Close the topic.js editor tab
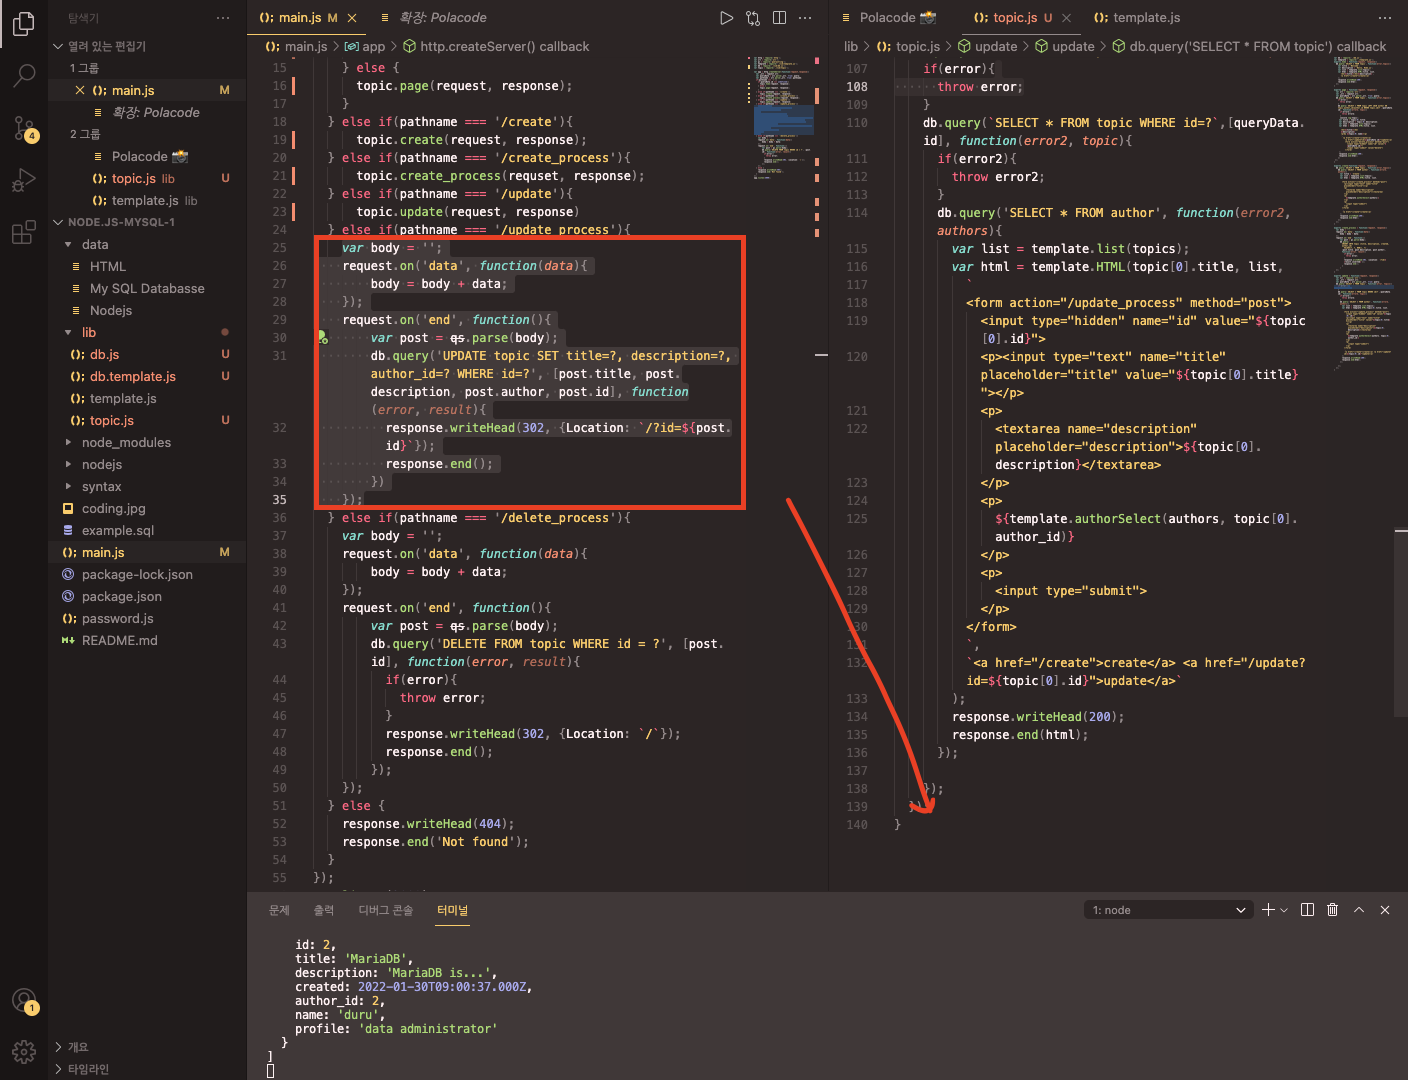The width and height of the screenshot is (1408, 1080). [1066, 18]
